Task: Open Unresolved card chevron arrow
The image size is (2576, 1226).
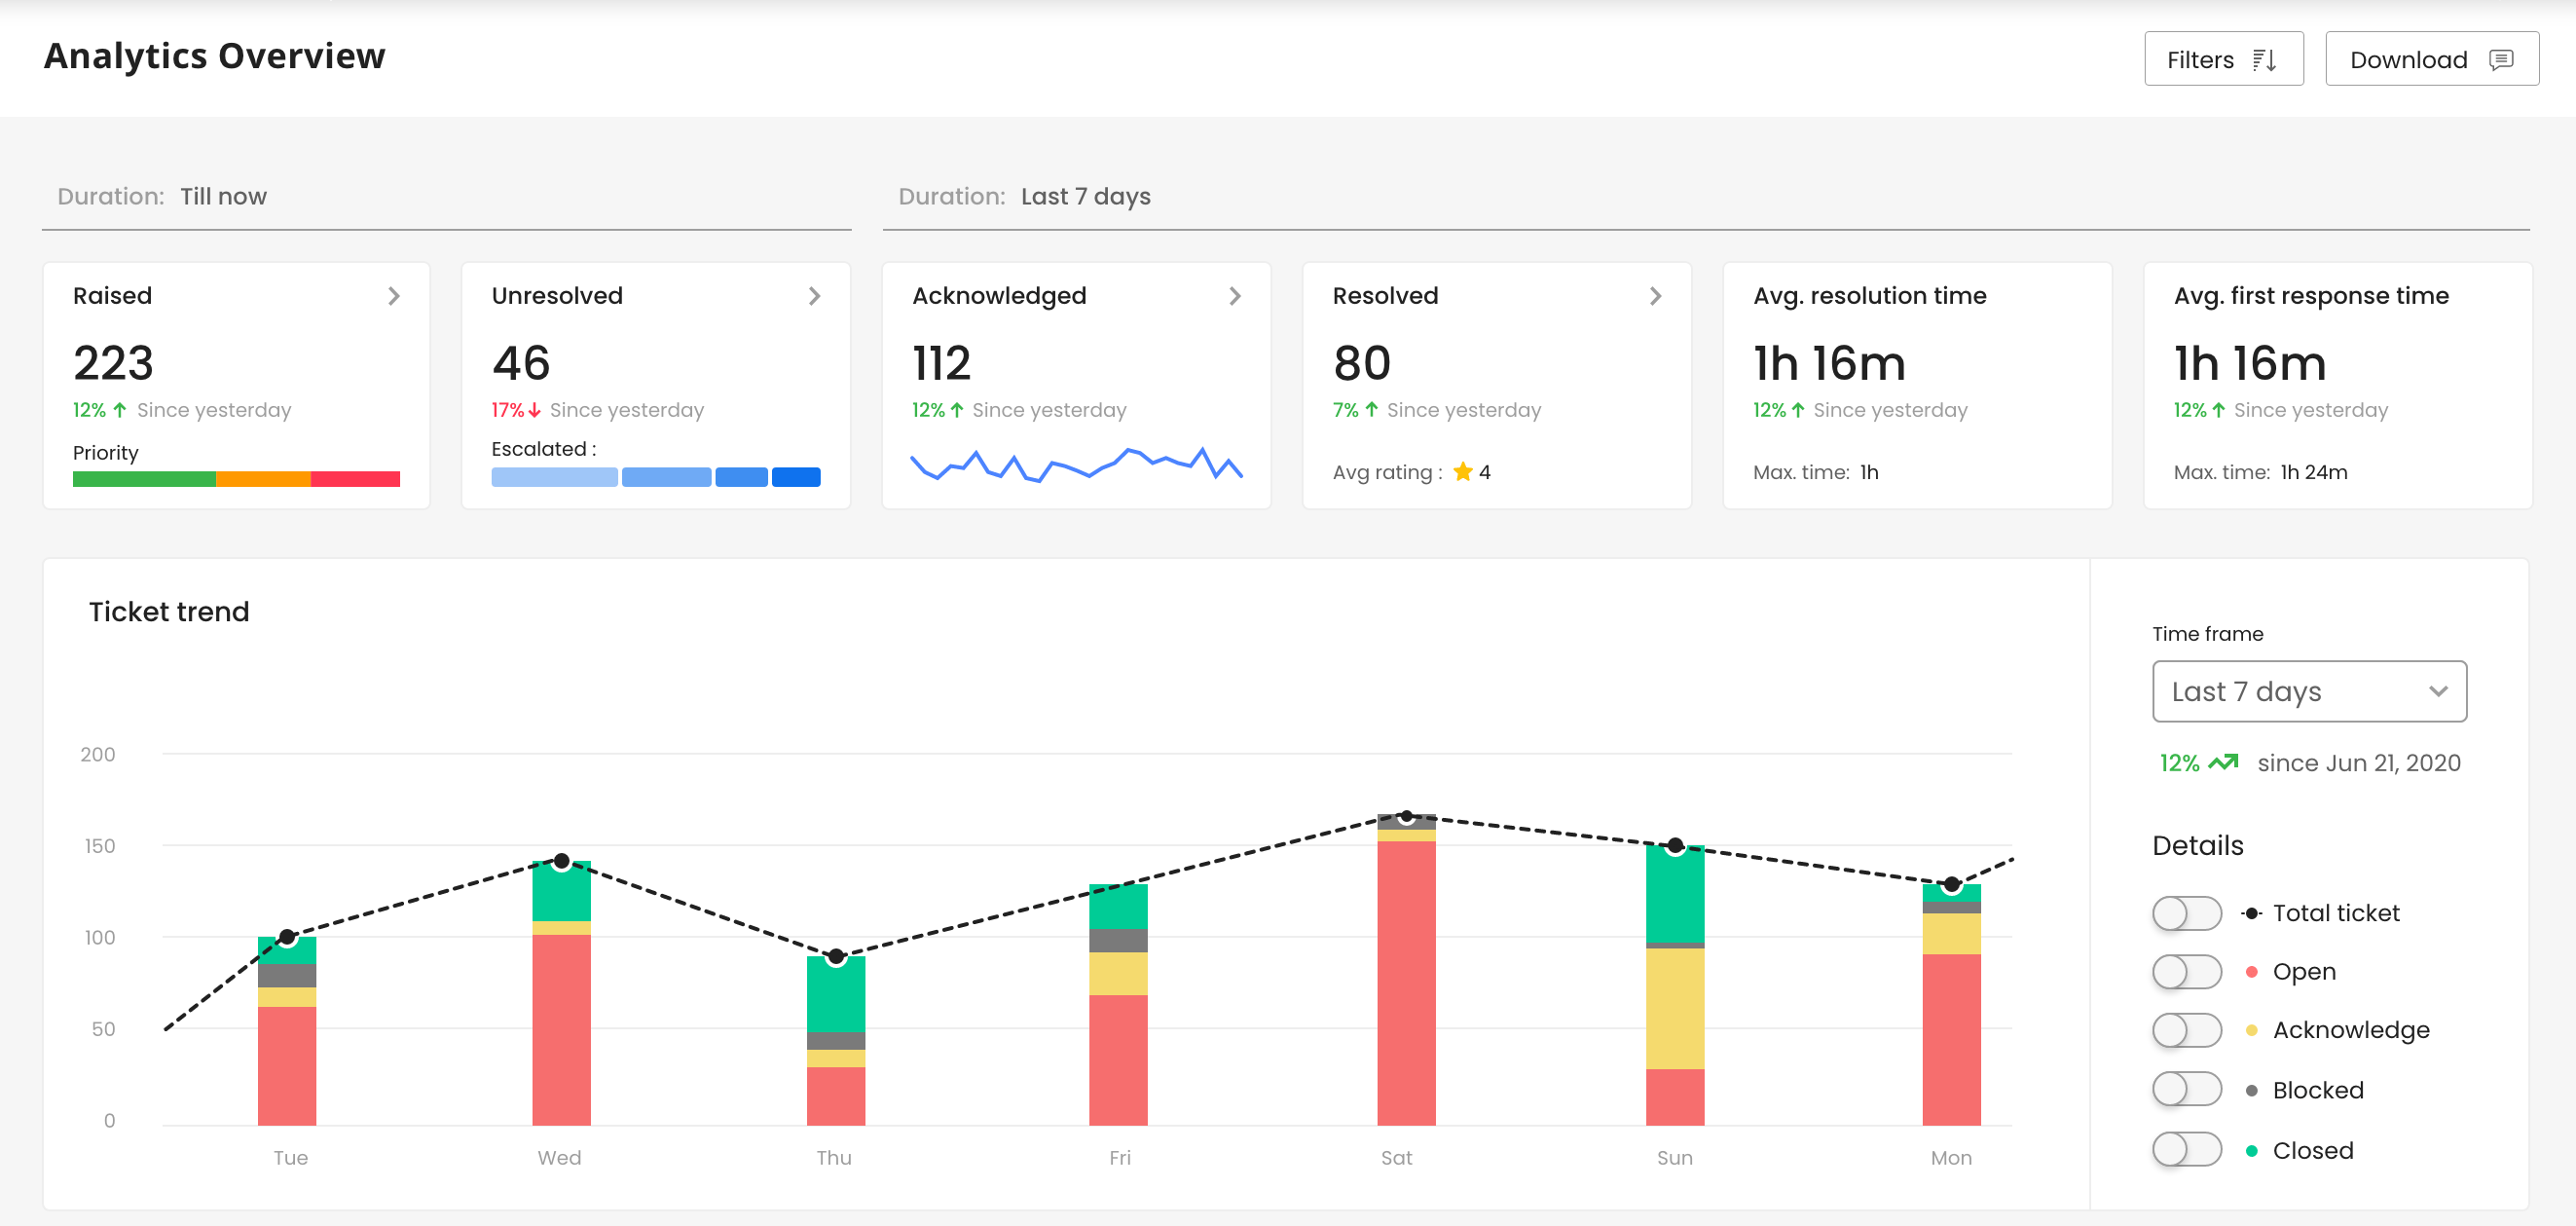Action: click(x=814, y=296)
